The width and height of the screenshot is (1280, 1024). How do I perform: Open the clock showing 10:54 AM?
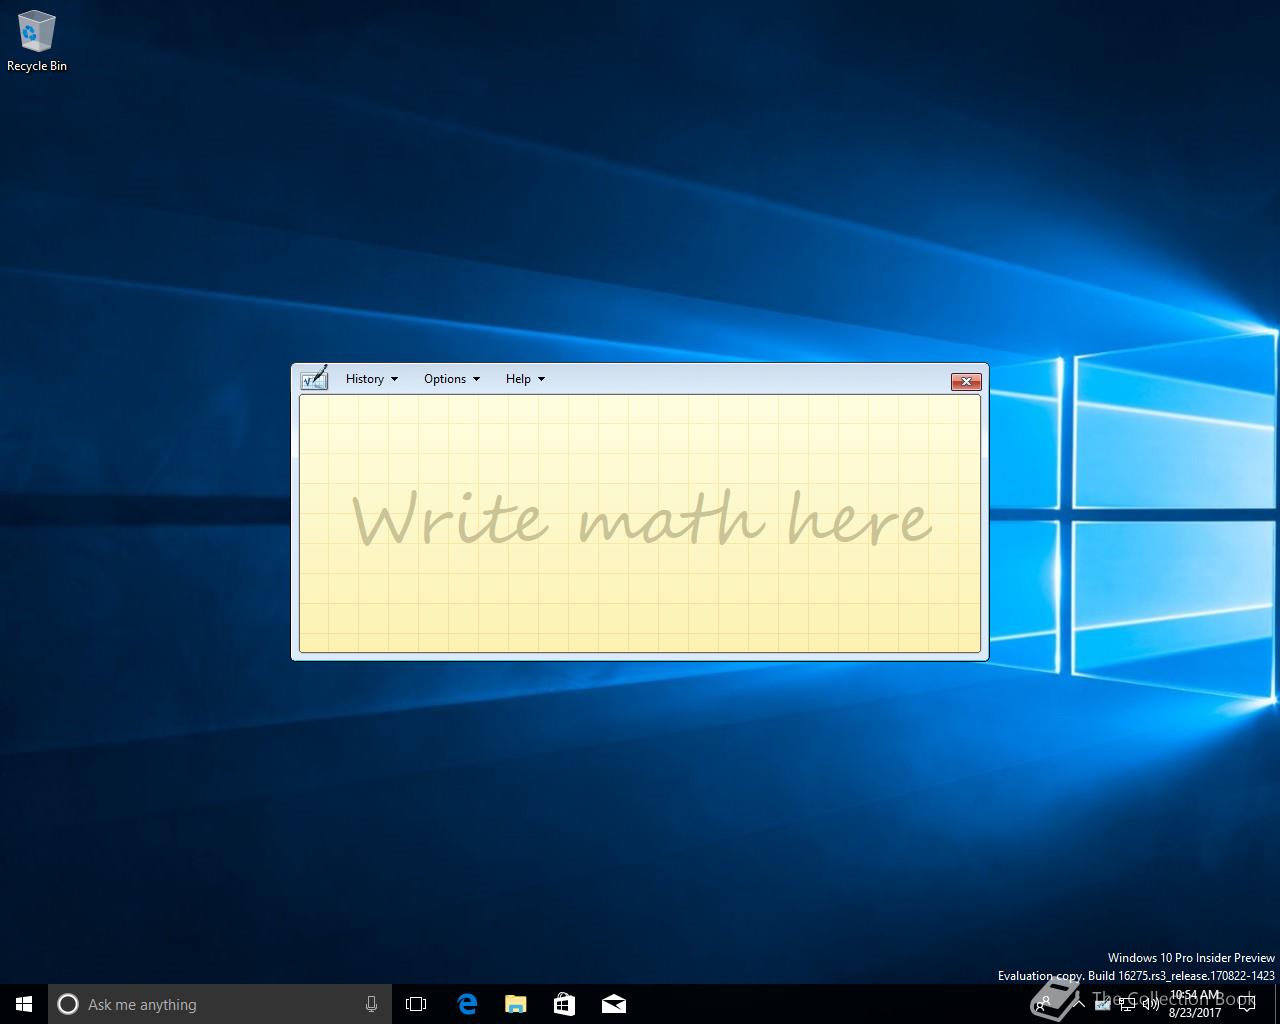(1196, 1004)
